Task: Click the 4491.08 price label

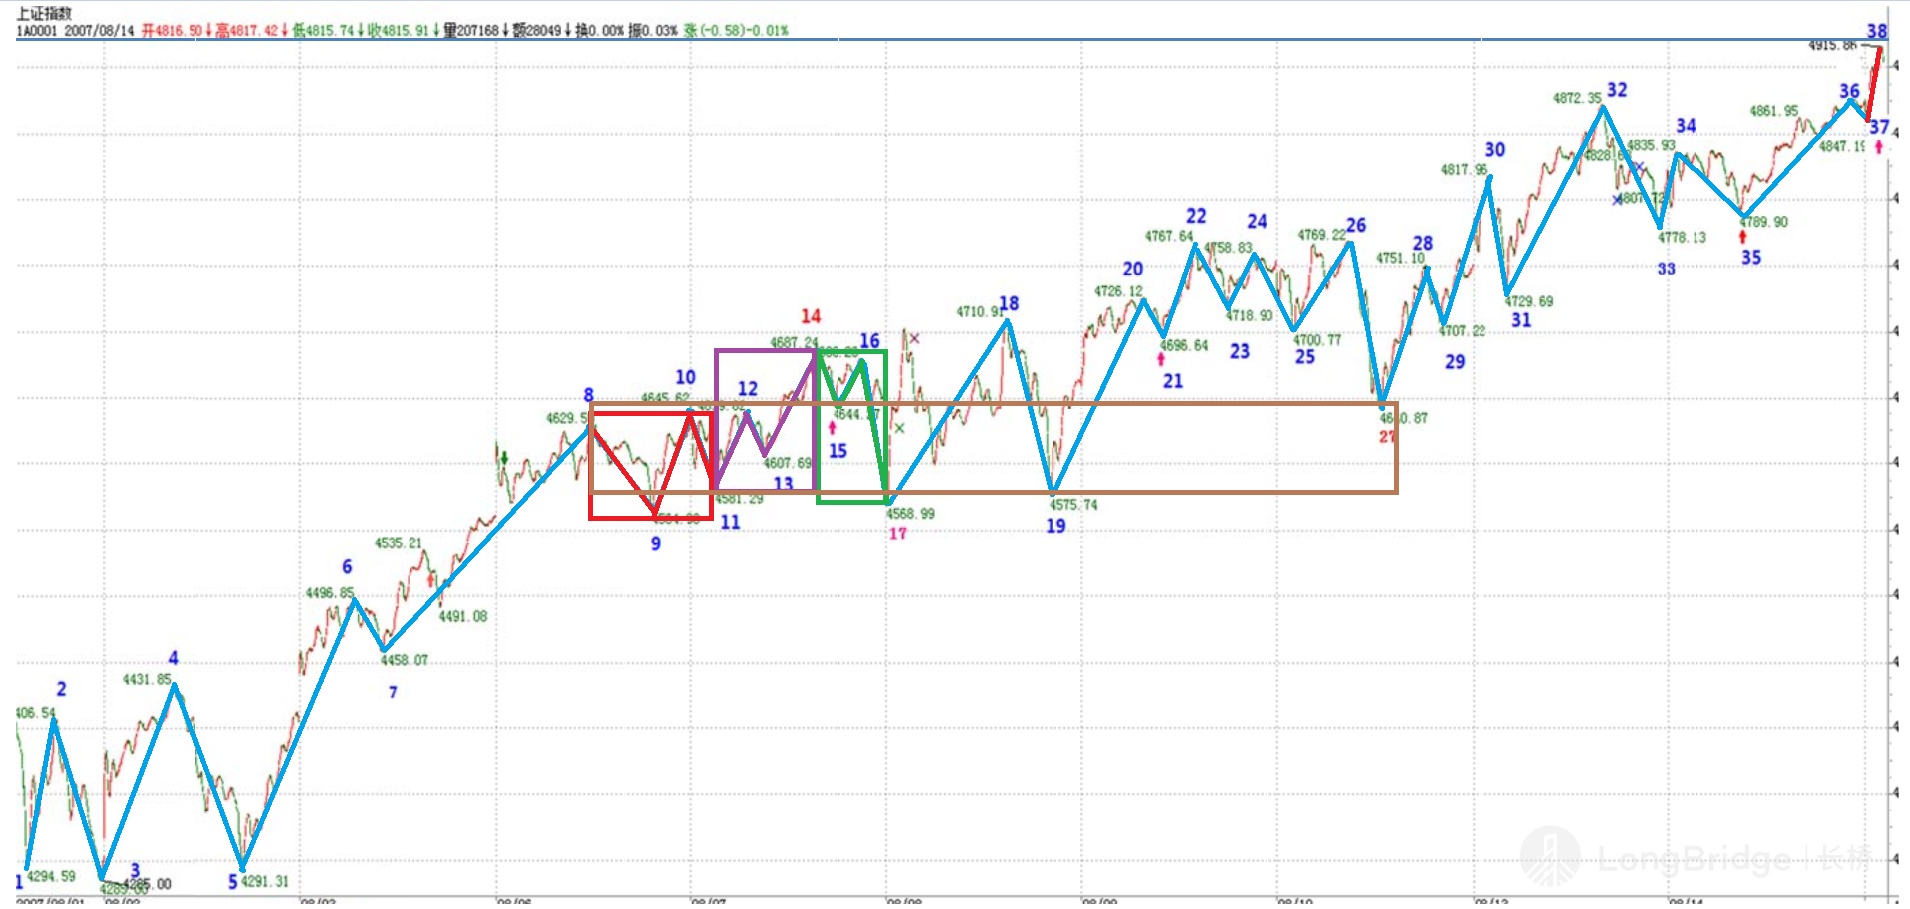Action: [x=463, y=616]
